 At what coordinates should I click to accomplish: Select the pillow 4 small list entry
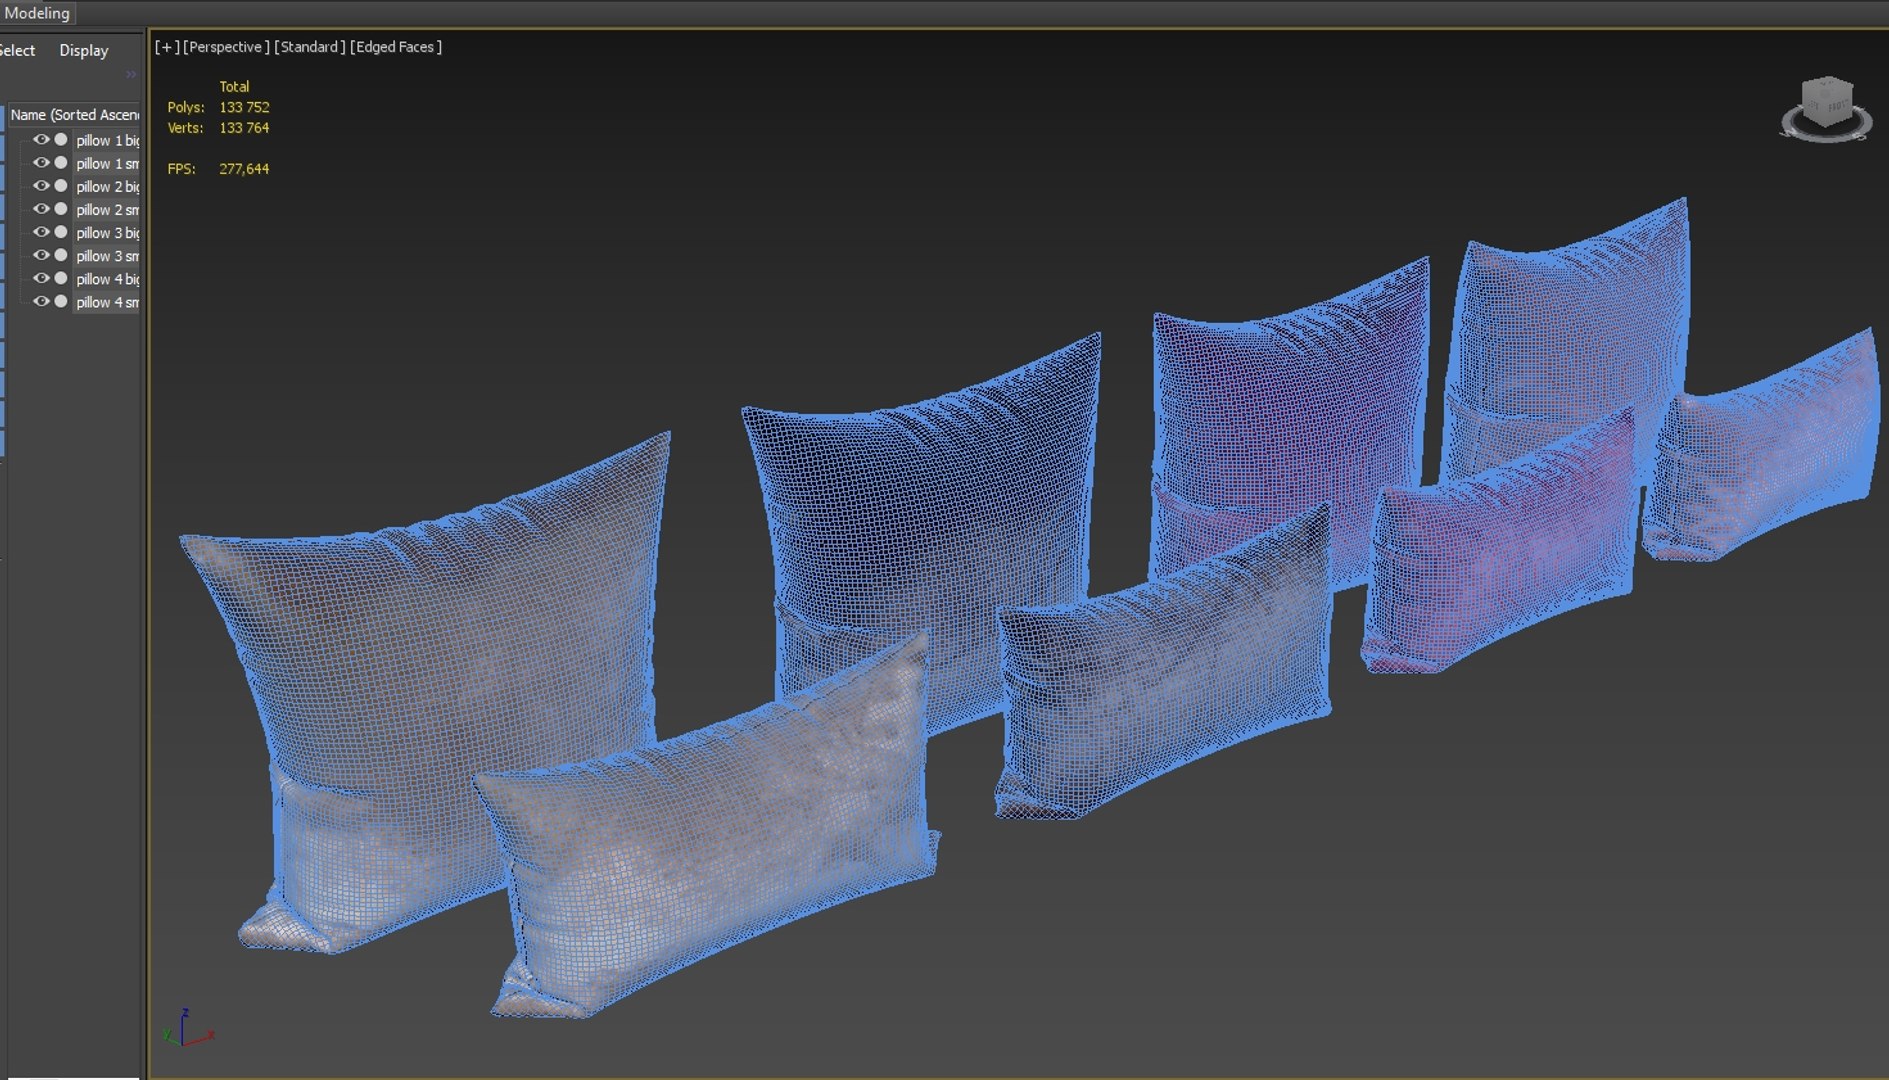tap(107, 301)
